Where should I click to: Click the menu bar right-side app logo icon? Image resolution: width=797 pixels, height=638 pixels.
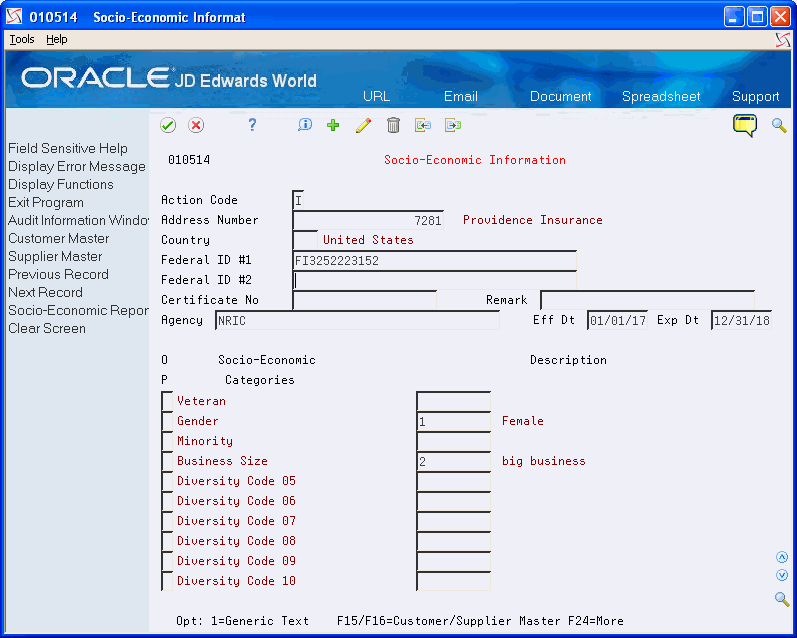(783, 40)
